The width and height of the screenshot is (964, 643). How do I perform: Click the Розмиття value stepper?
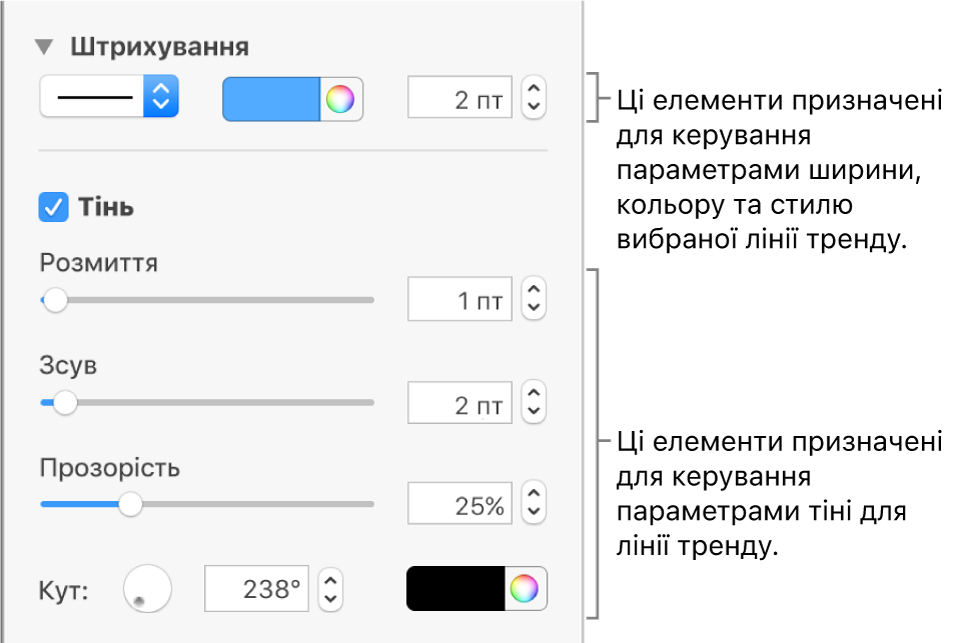[x=534, y=299]
